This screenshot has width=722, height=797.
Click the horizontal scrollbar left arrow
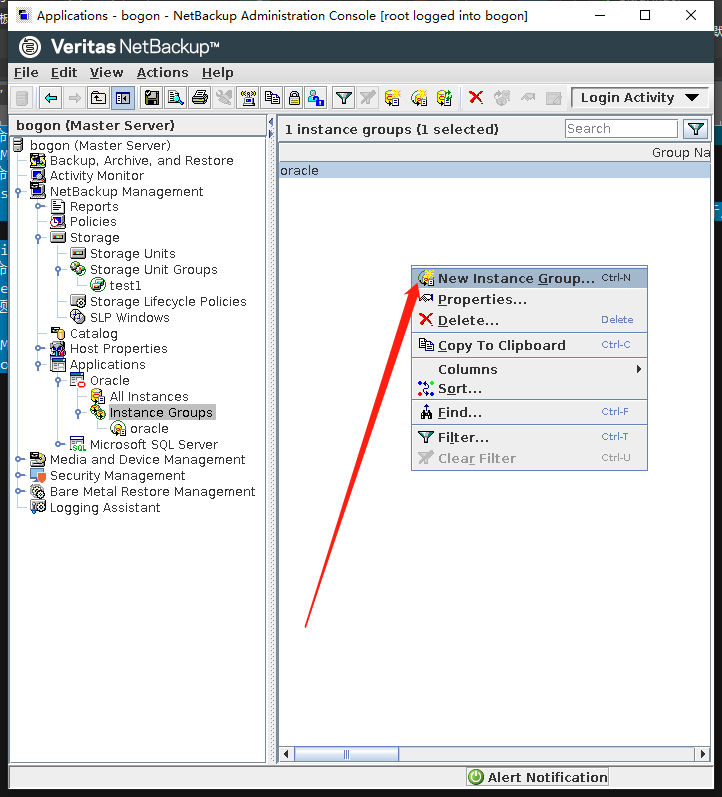[x=286, y=754]
